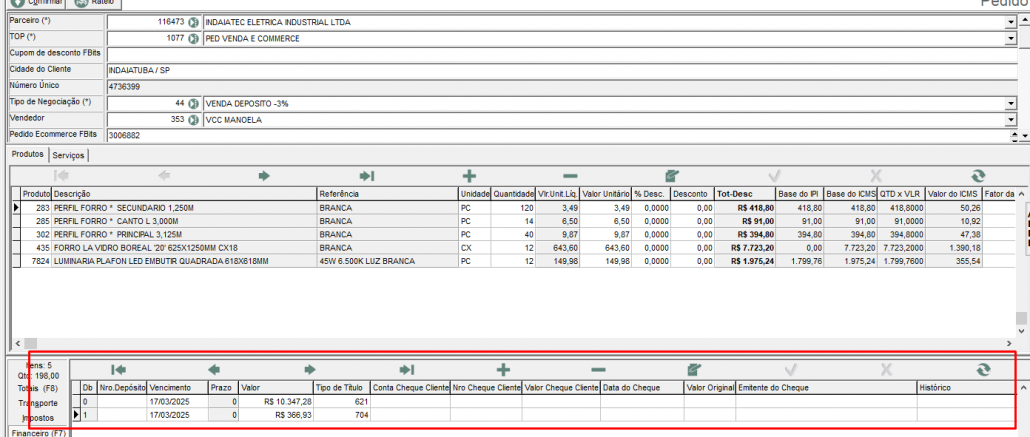This screenshot has height=437, width=1030.
Task: Go to the next product record in Produtos toolbar
Action: [x=264, y=175]
